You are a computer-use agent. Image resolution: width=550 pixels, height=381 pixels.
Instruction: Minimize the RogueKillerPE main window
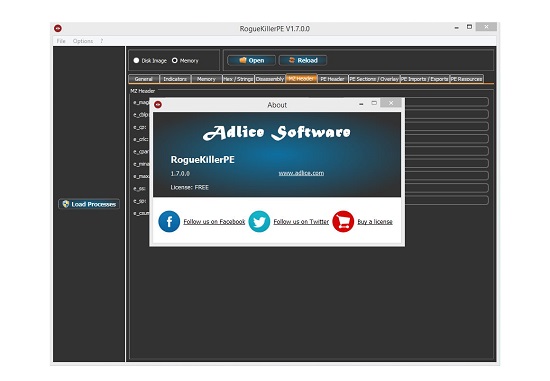[x=457, y=27]
